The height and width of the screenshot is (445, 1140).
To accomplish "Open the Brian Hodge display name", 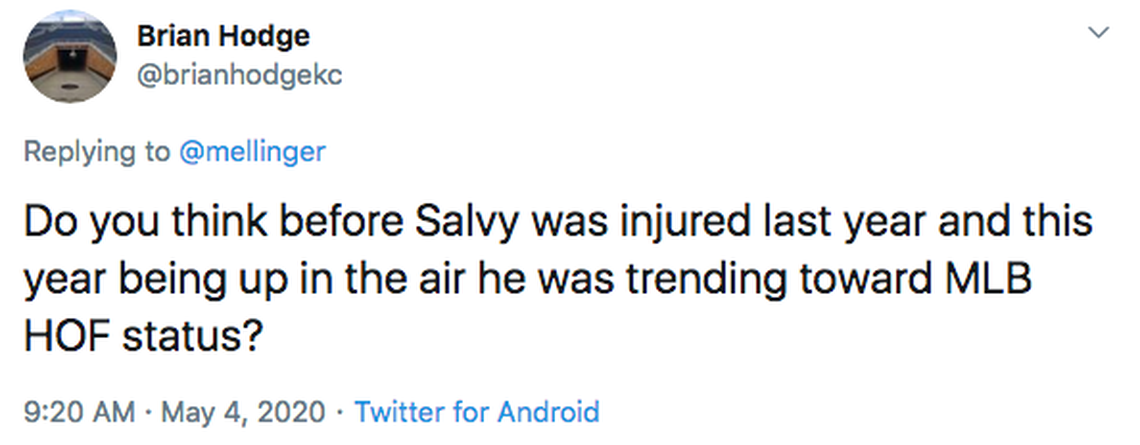I will tap(223, 37).
